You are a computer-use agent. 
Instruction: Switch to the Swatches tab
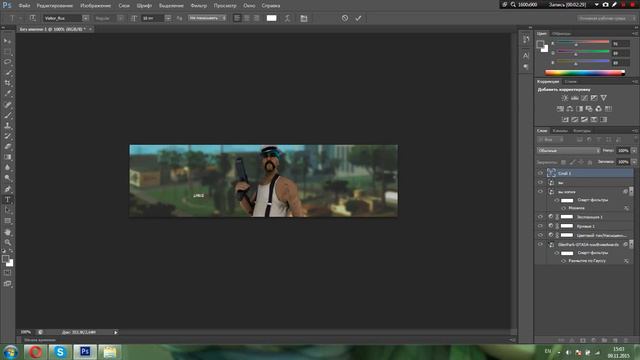point(561,33)
